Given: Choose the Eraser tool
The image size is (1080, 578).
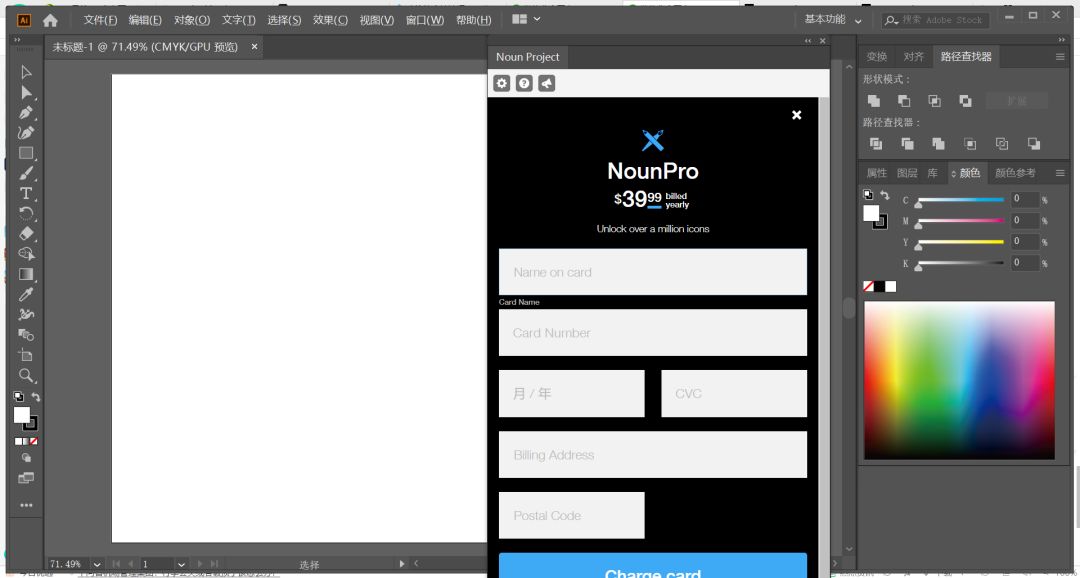Looking at the screenshot, I should click(26, 234).
